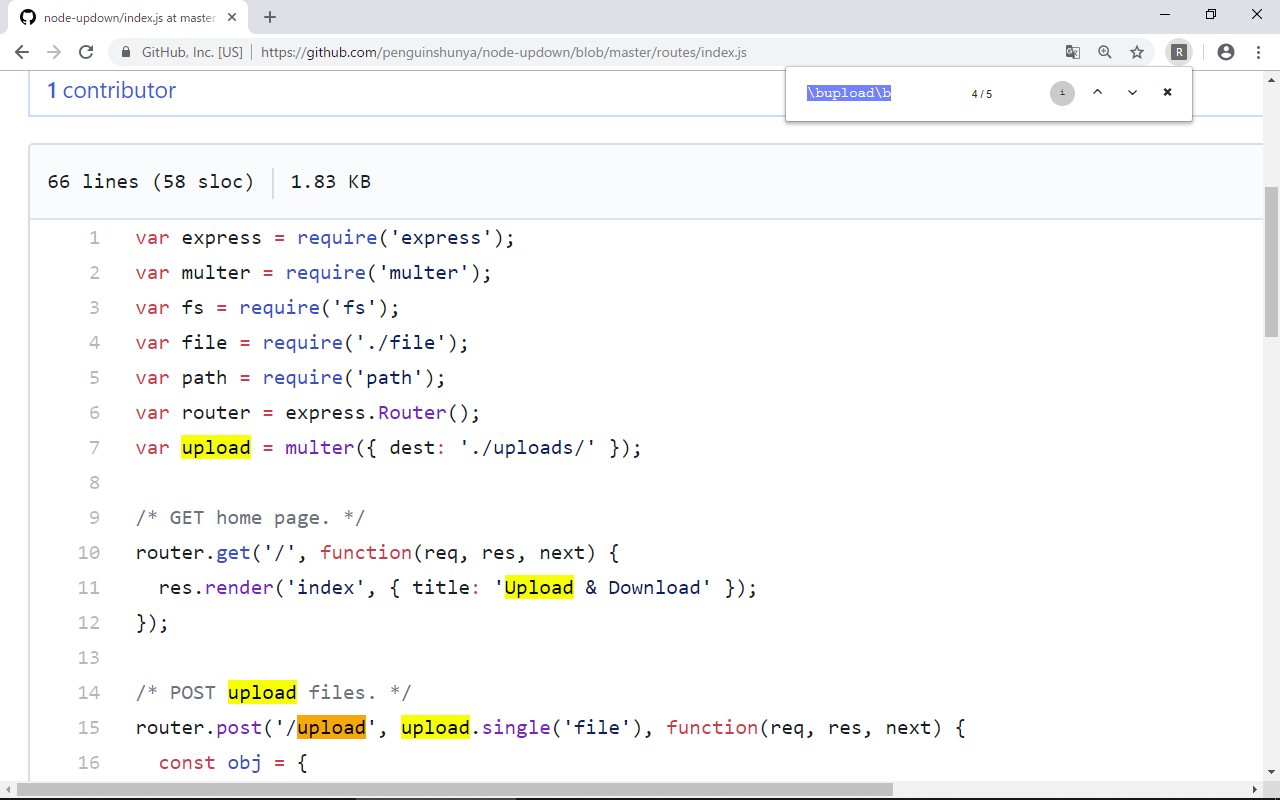
Task: Click highlighted 'upload' variable on line 7
Action: click(x=216, y=448)
